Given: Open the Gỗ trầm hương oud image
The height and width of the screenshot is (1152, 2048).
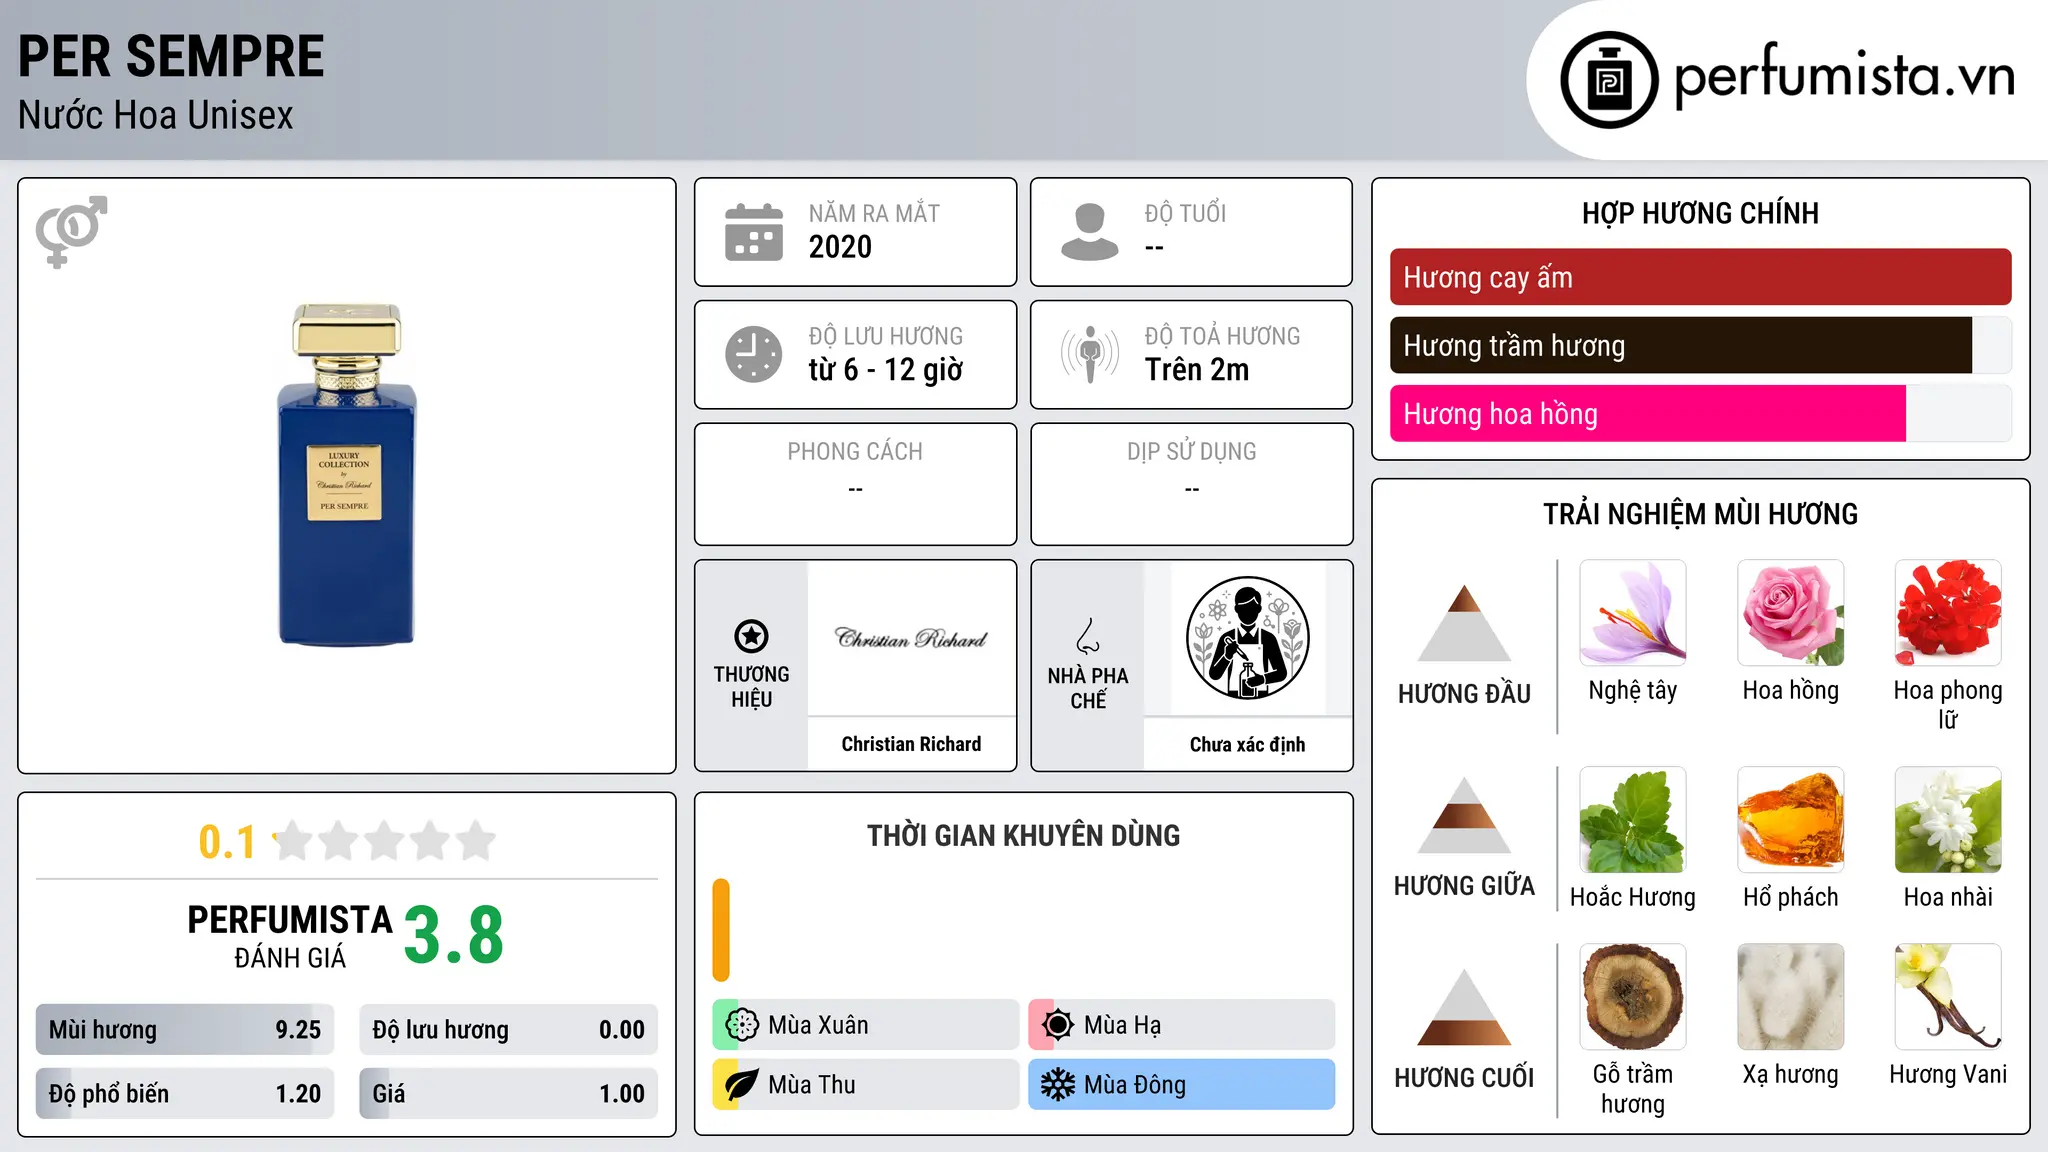Looking at the screenshot, I should (x=1633, y=997).
